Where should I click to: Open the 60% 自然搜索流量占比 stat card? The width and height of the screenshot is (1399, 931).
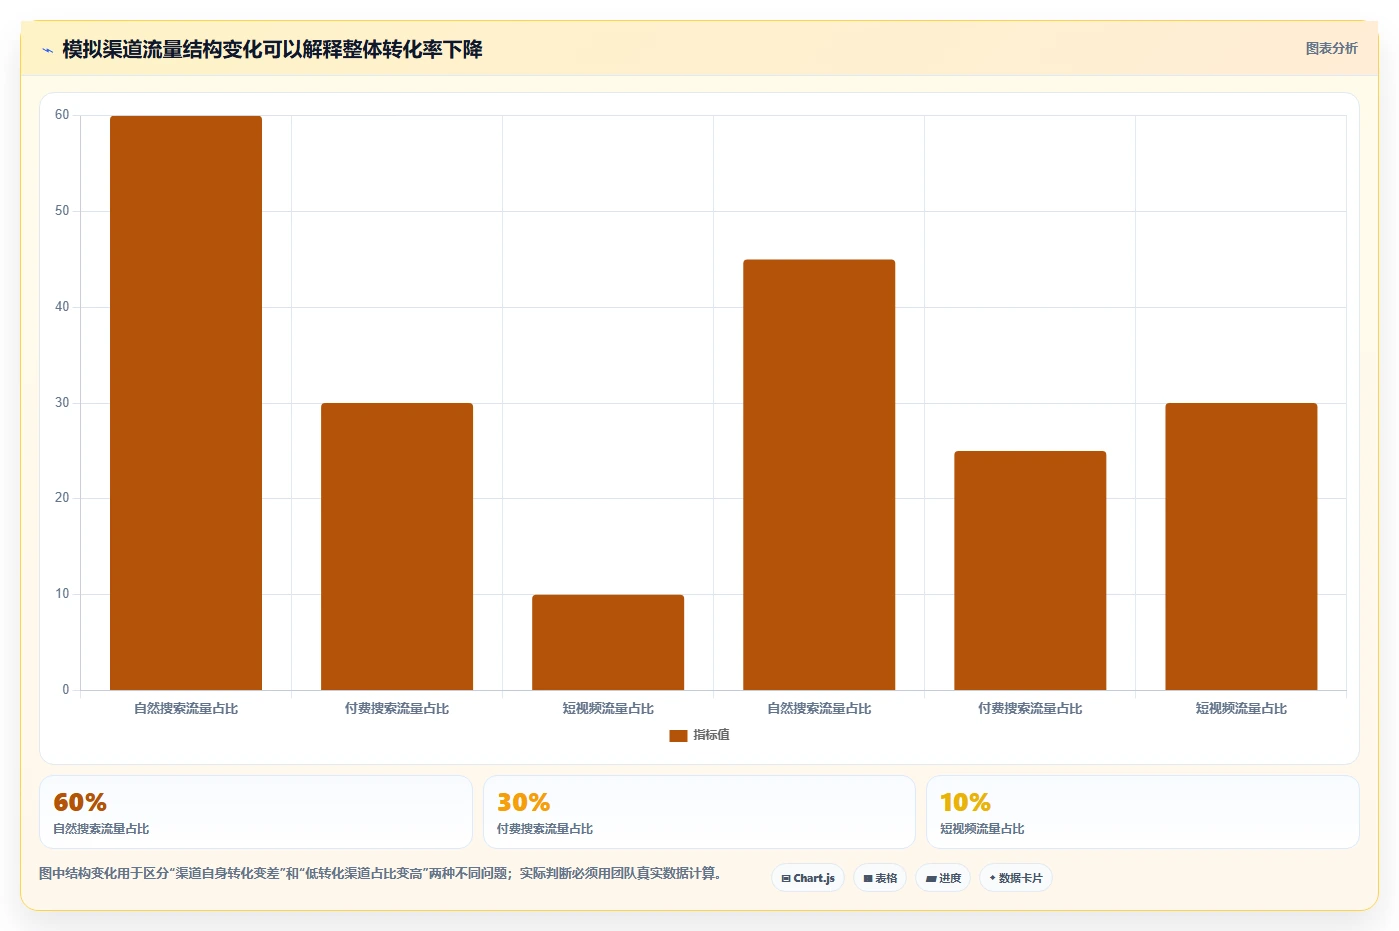(256, 812)
